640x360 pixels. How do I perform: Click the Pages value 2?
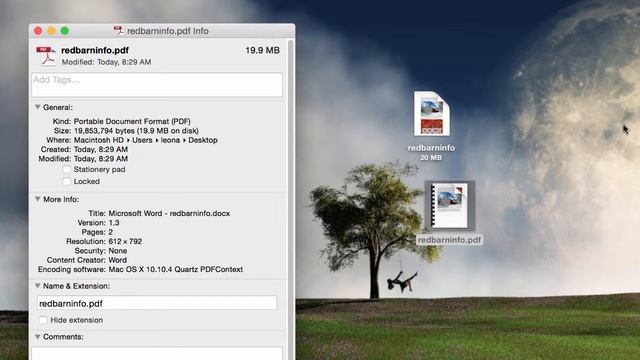pos(111,232)
